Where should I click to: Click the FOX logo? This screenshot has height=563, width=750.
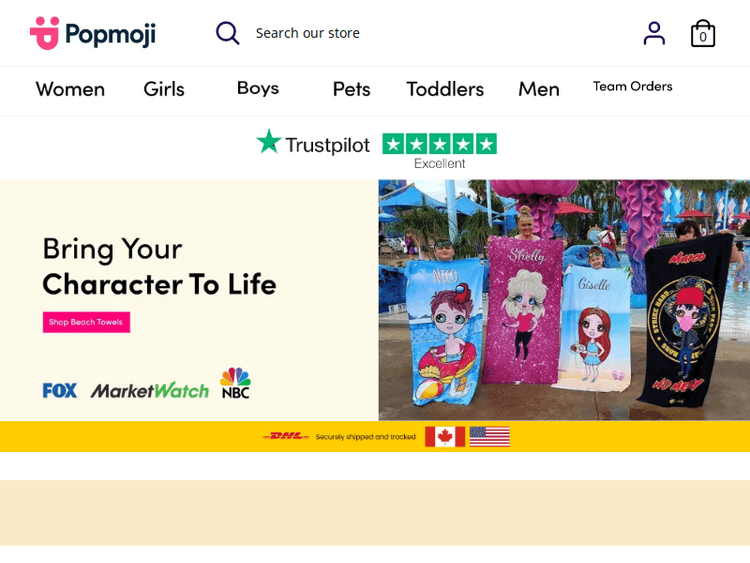[x=60, y=390]
